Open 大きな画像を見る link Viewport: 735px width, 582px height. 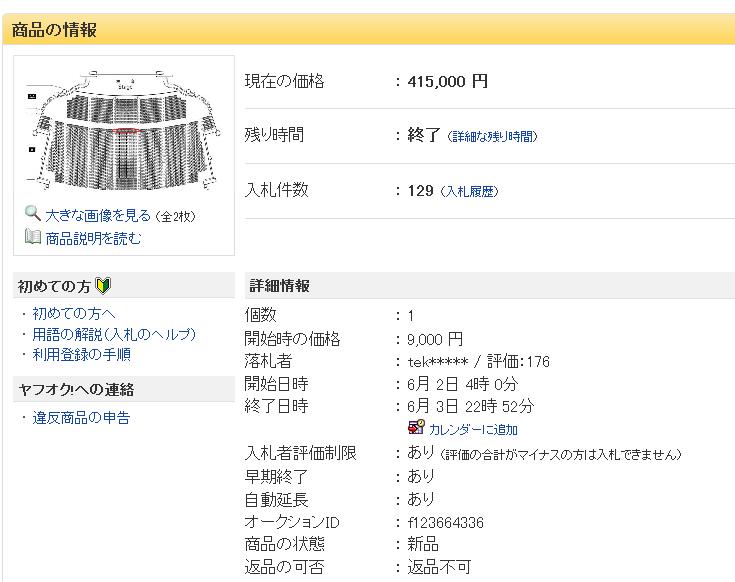[x=98, y=215]
